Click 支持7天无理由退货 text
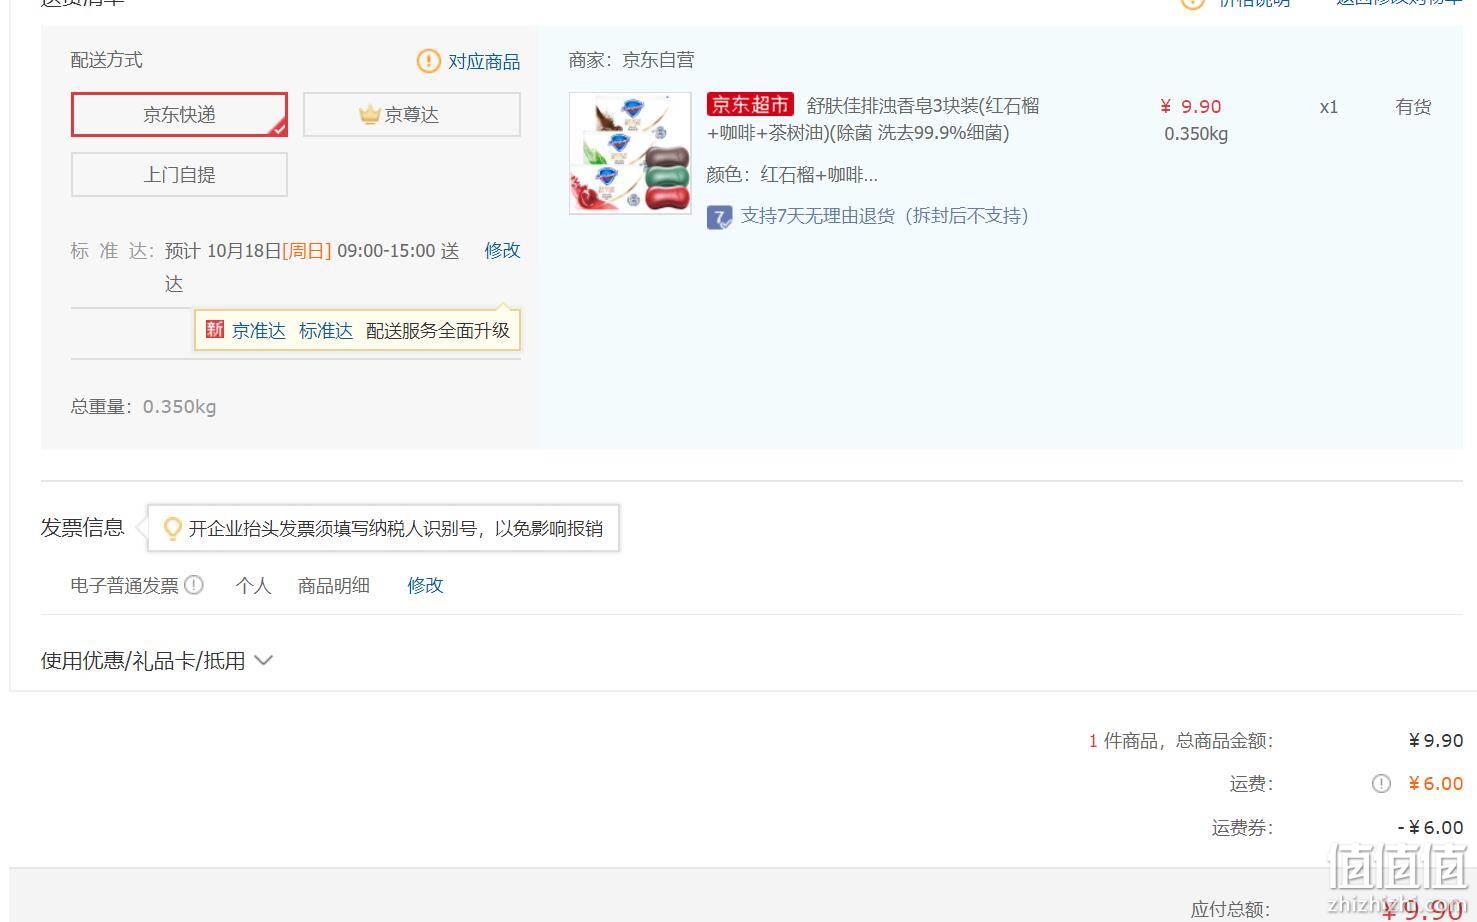The width and height of the screenshot is (1477, 922). (884, 215)
